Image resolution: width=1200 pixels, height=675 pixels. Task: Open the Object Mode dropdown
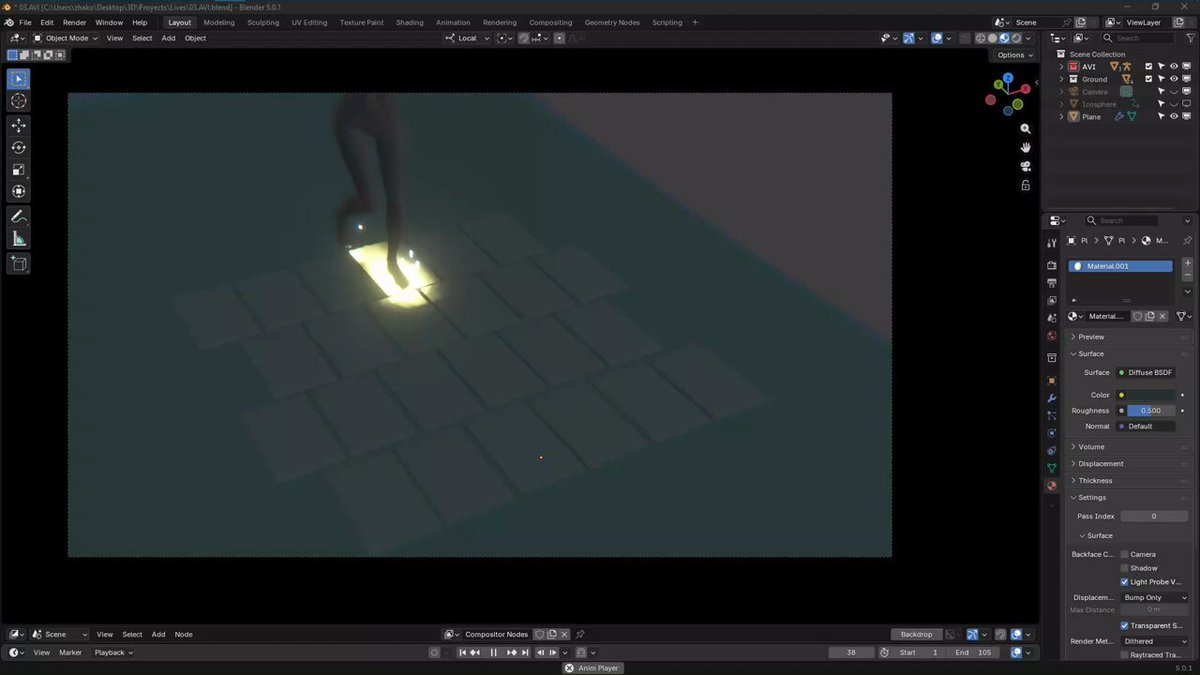pyautogui.click(x=65, y=38)
